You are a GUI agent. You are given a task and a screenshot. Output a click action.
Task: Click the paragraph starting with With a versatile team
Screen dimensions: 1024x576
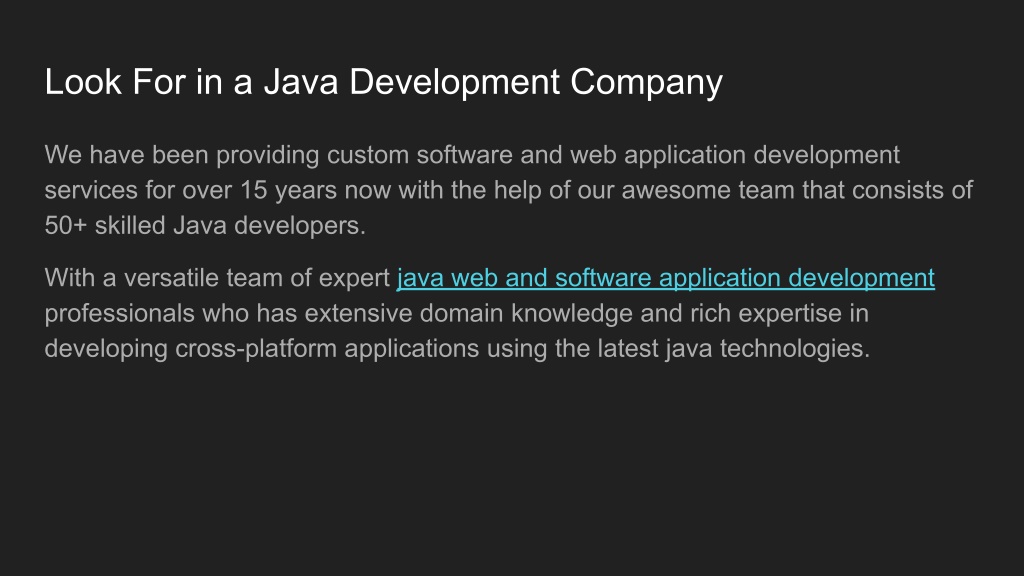point(490,313)
